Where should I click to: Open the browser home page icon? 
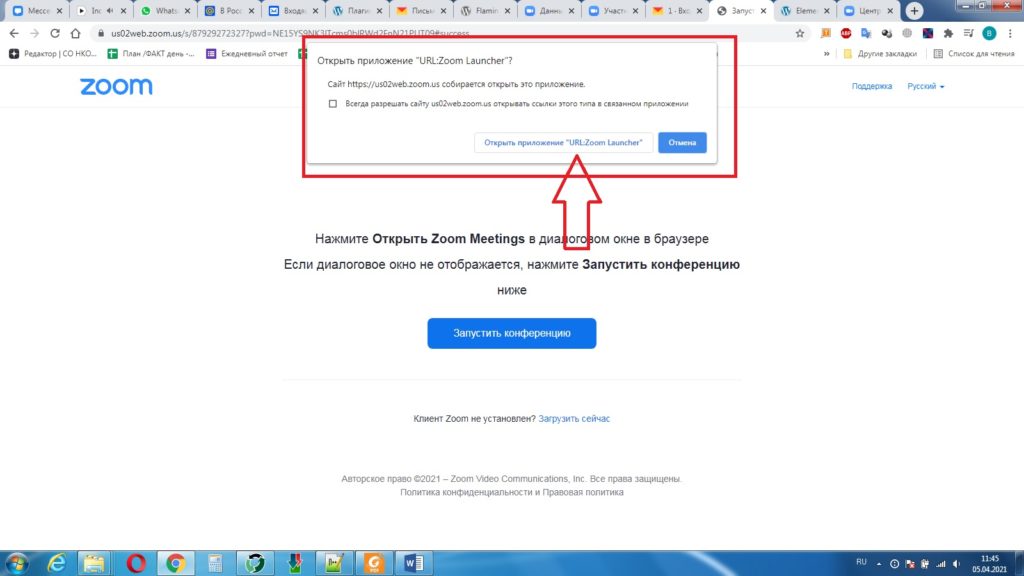click(76, 33)
